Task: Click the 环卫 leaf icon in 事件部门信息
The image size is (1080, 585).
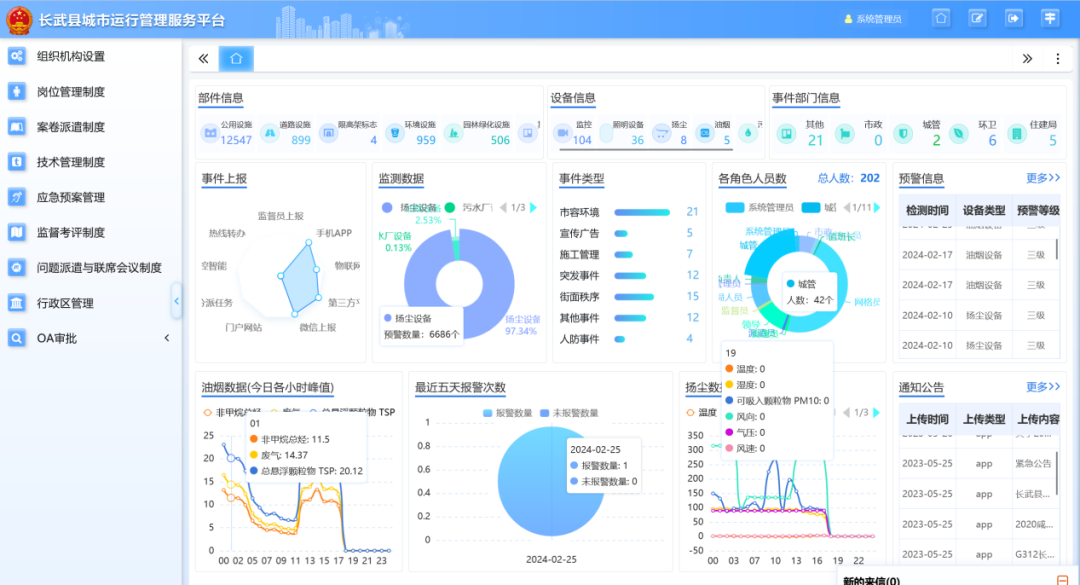Action: tap(959, 133)
